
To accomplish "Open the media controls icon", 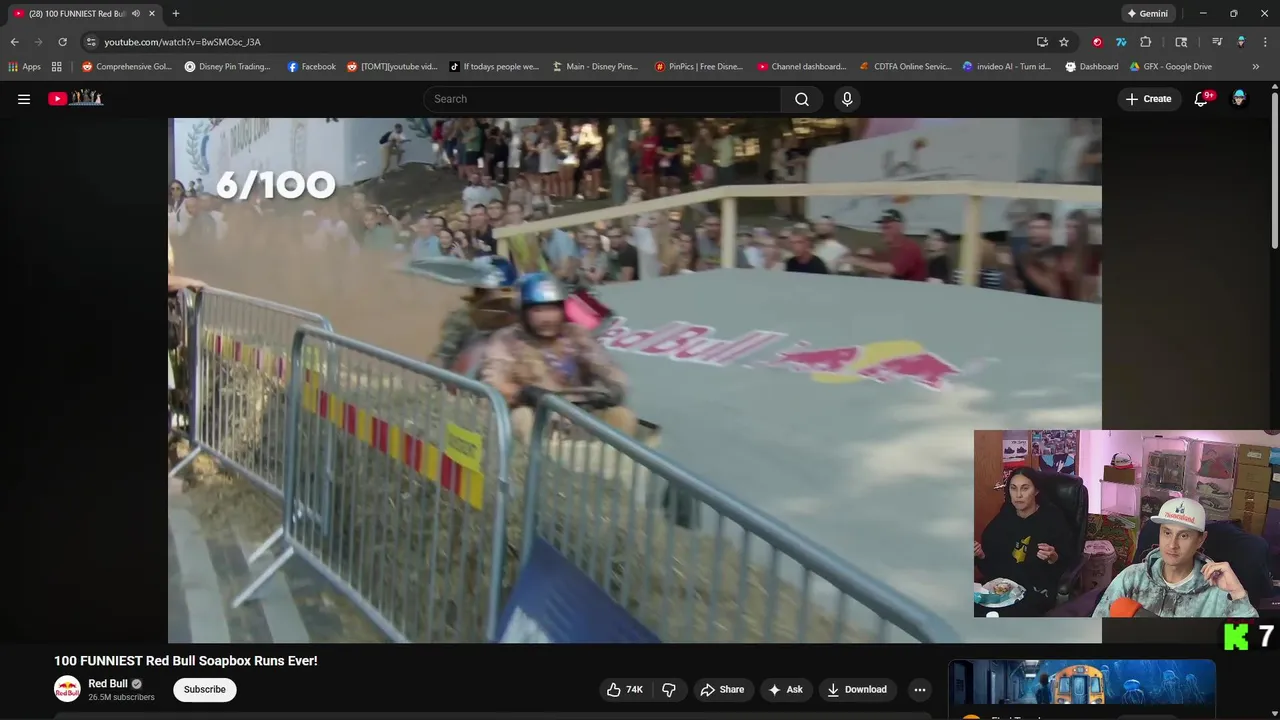I will [x=1217, y=42].
